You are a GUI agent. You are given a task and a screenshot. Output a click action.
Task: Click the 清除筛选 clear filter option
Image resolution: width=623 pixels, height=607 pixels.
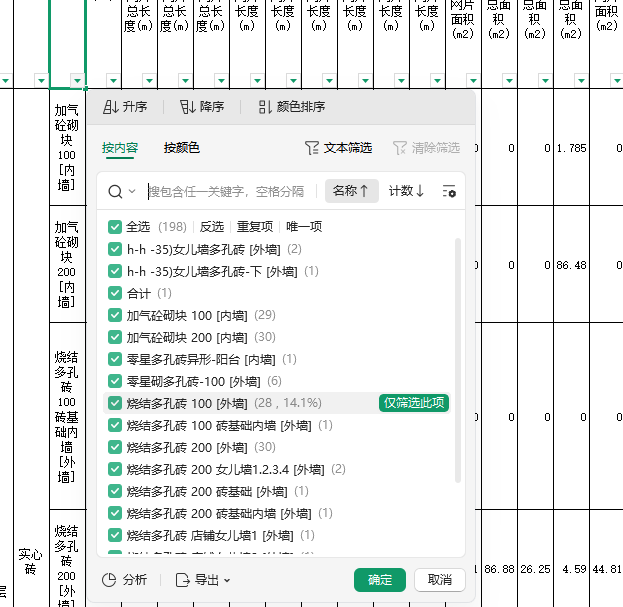426,148
